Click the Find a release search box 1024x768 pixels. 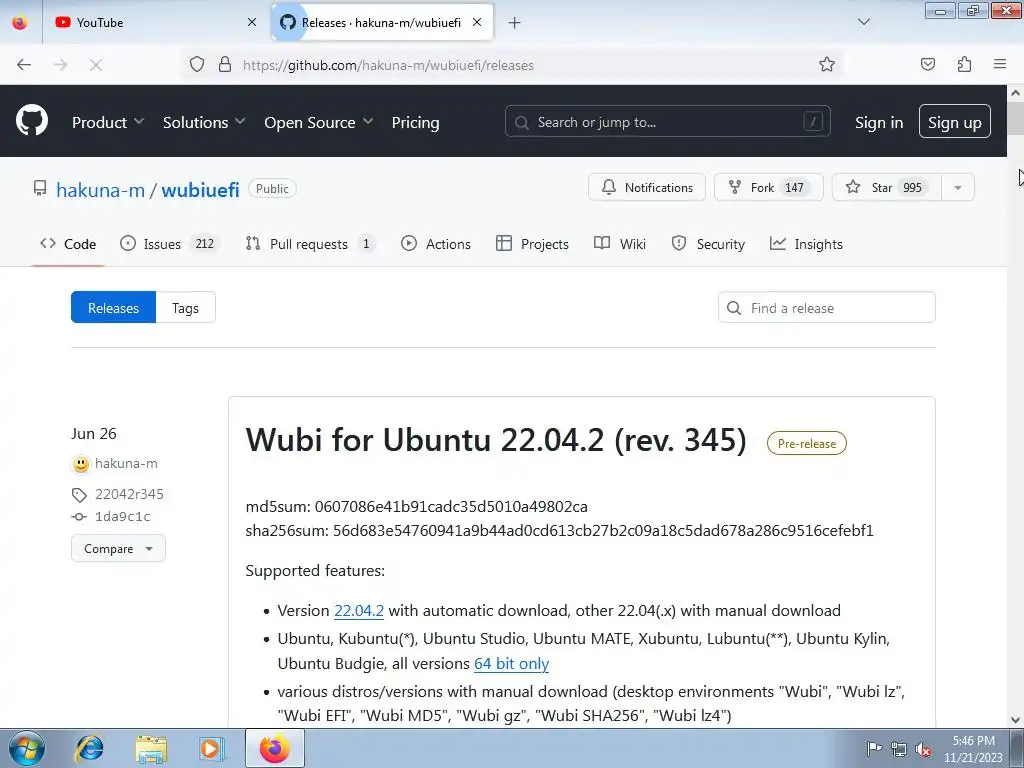pos(827,307)
